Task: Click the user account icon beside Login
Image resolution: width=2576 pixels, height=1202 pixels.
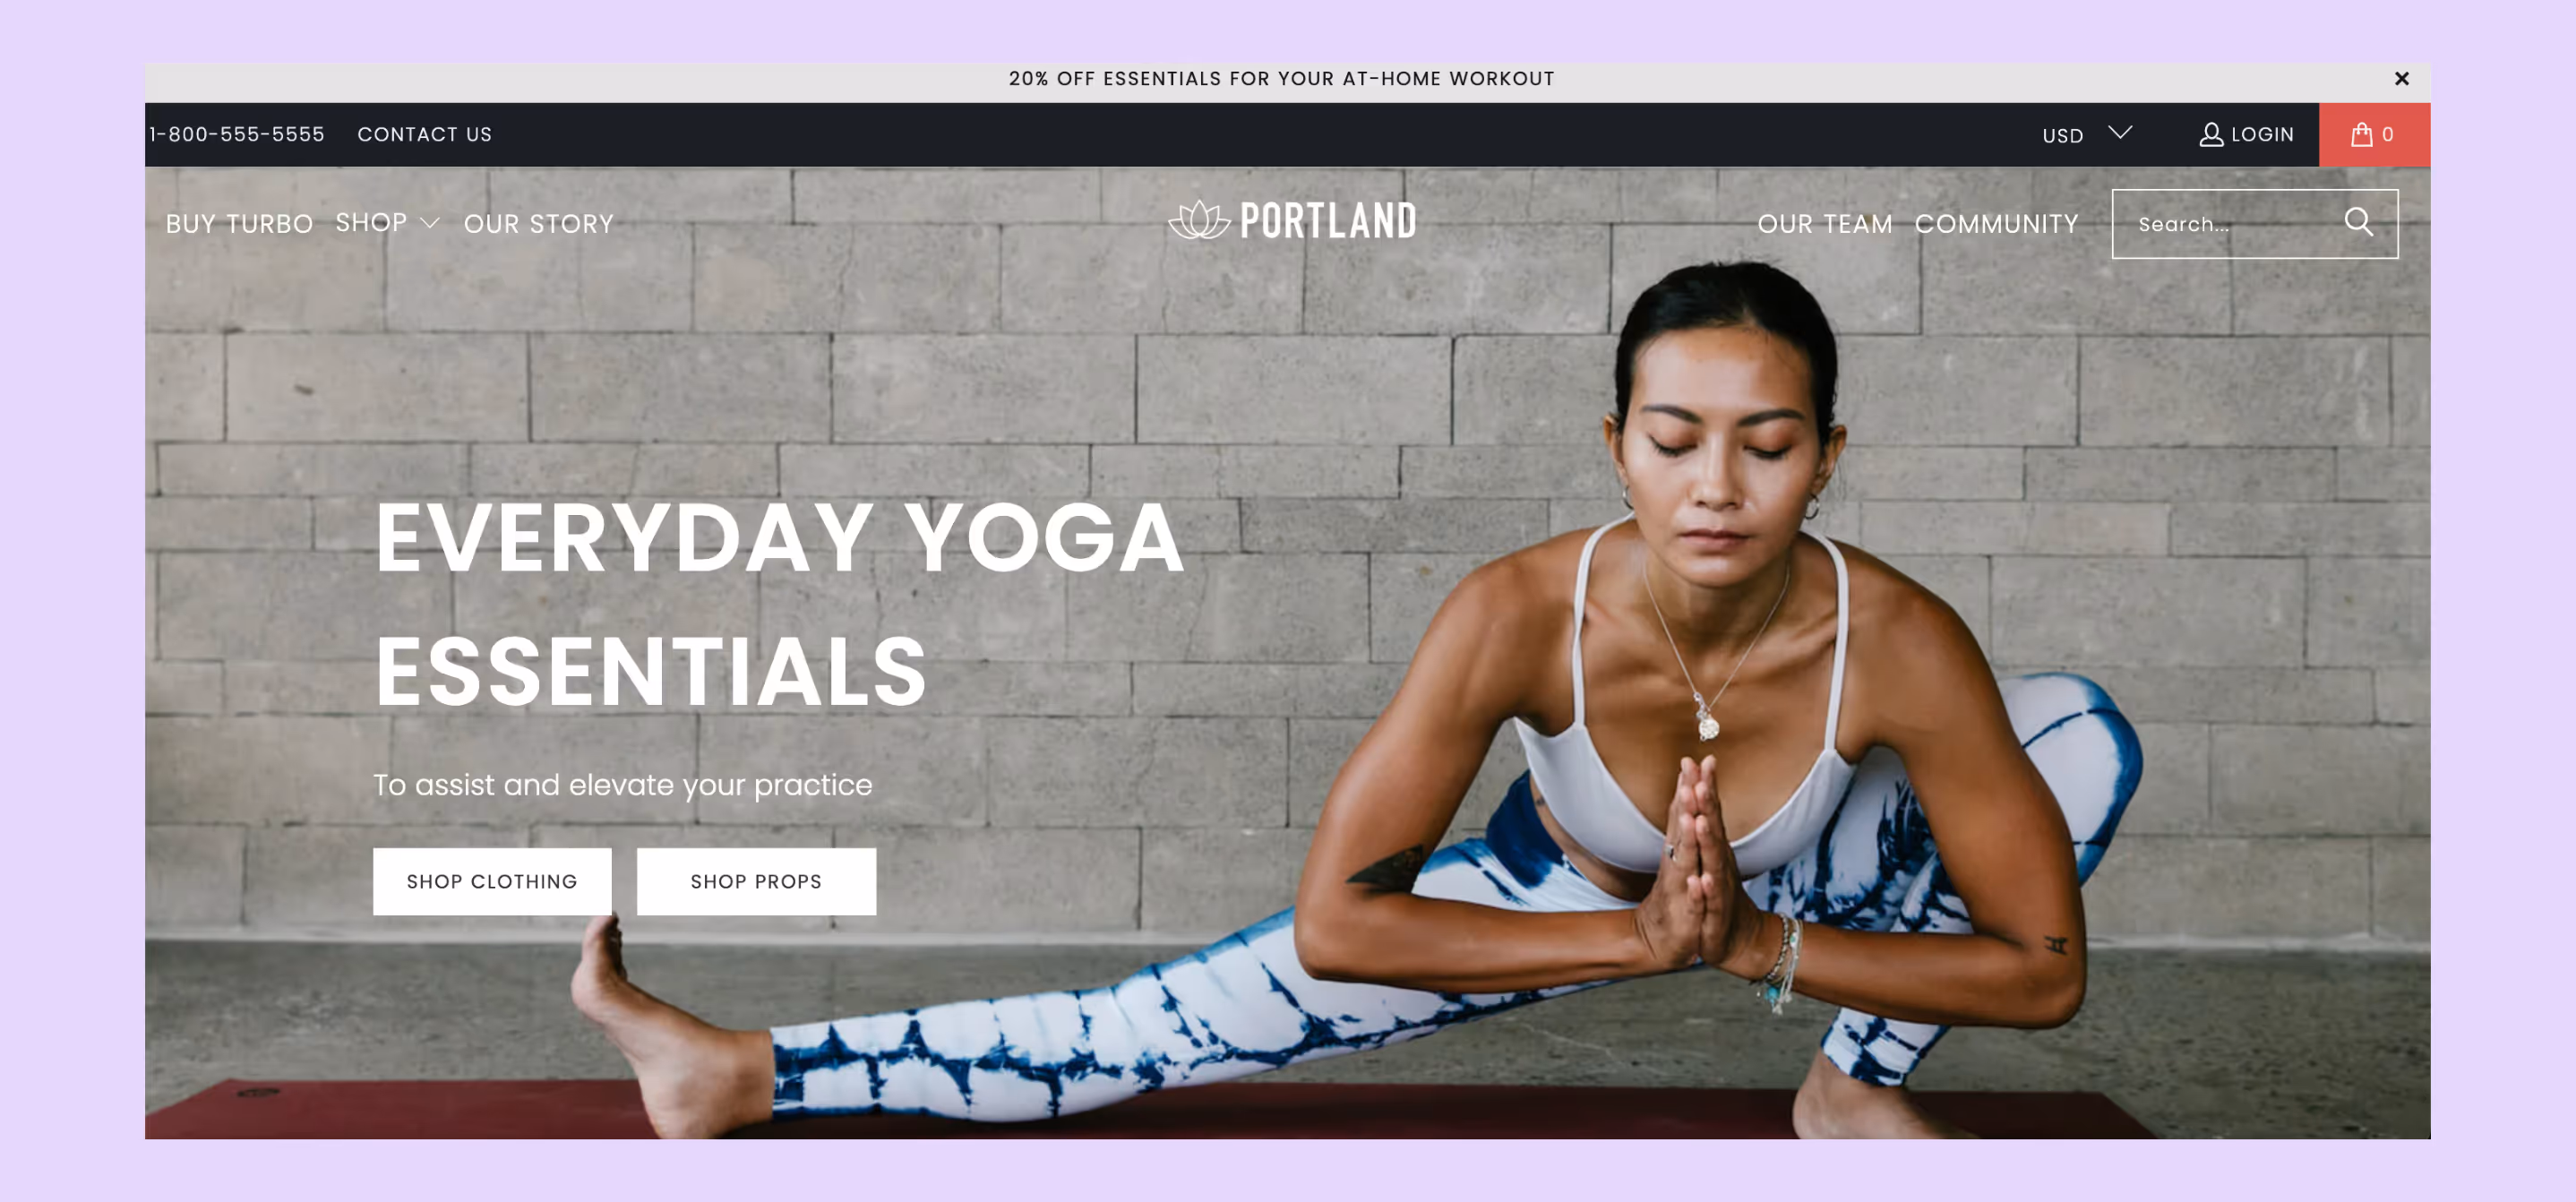Action: pyautogui.click(x=2211, y=134)
